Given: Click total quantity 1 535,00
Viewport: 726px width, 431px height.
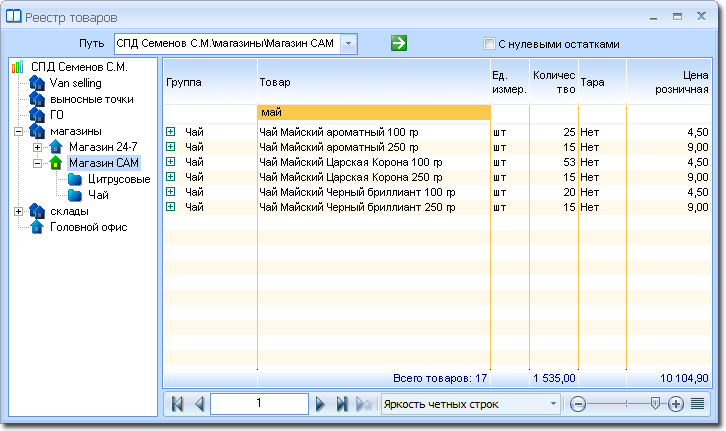Looking at the screenshot, I should 554,378.
